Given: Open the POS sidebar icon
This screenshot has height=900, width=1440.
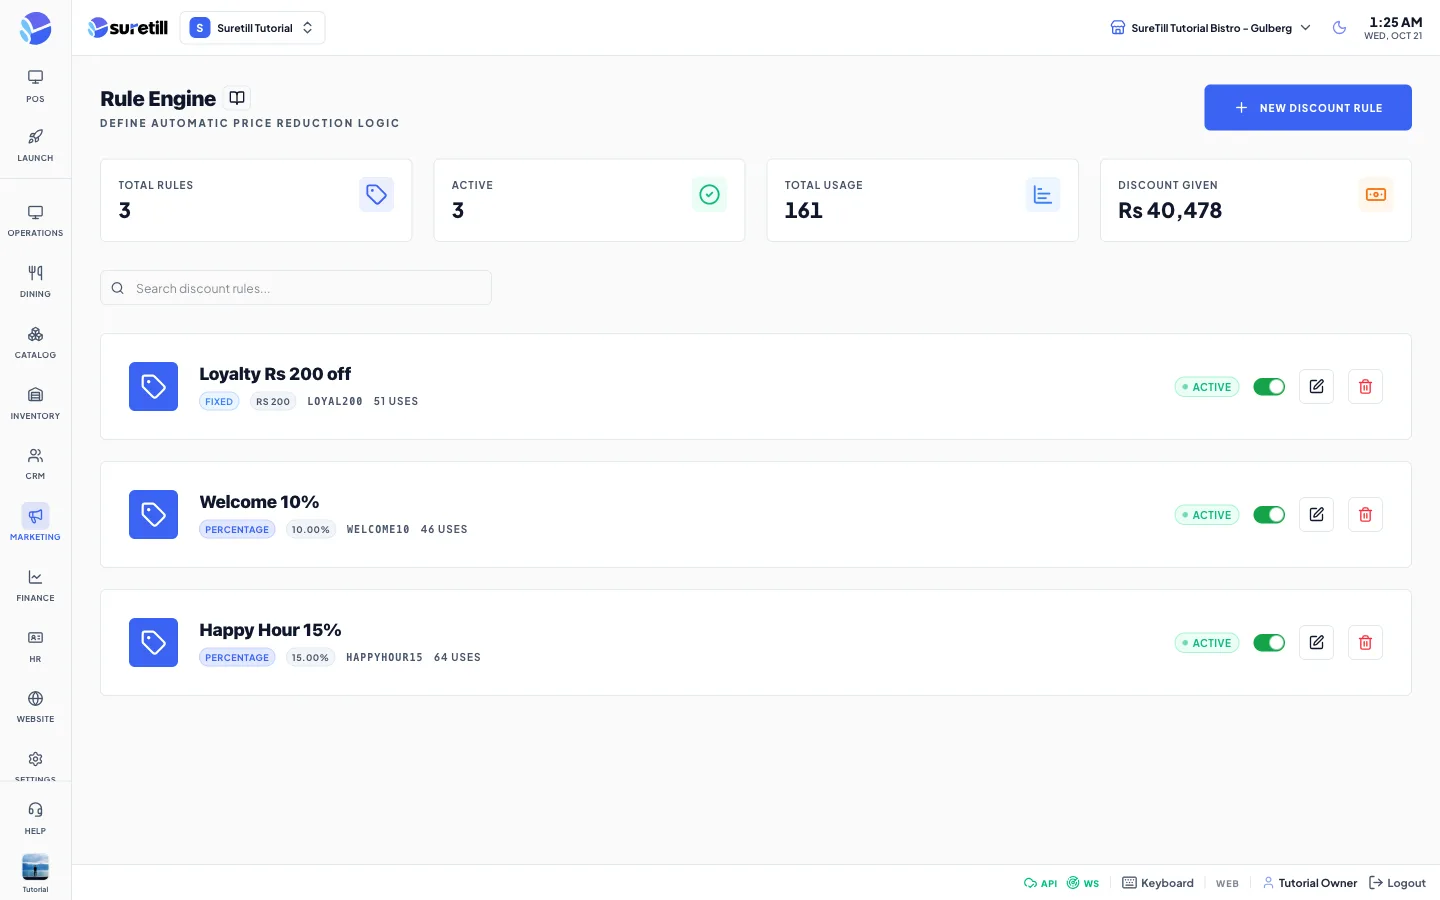Looking at the screenshot, I should [35, 85].
